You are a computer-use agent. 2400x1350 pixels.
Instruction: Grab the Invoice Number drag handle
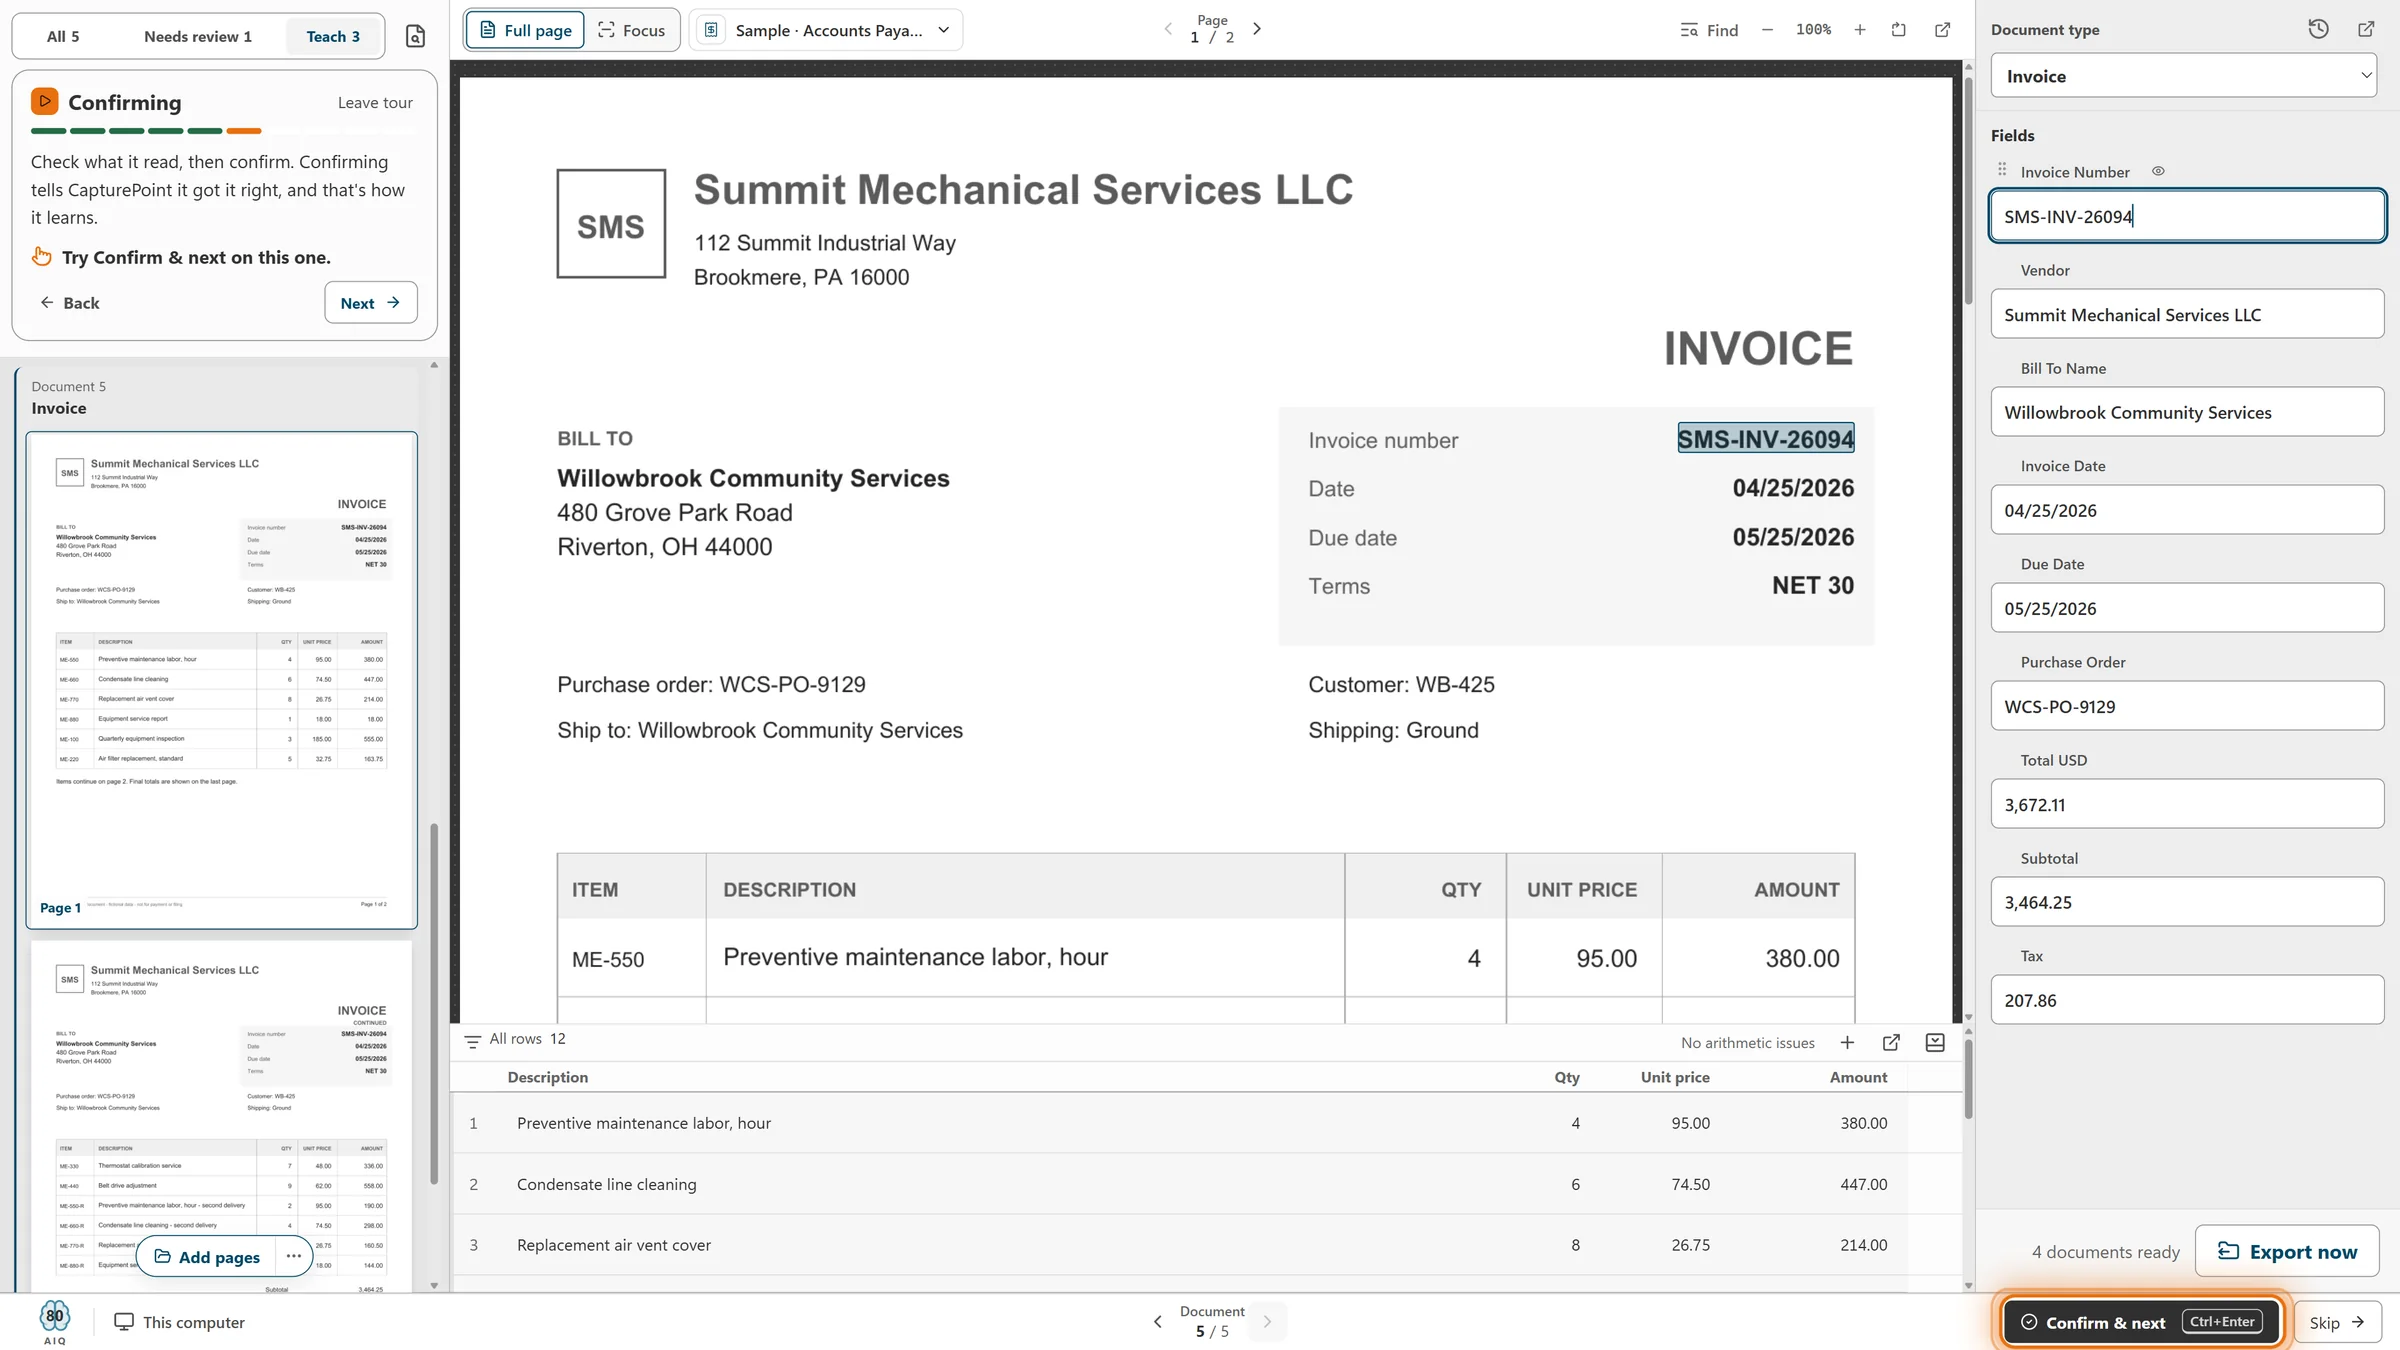coord(2002,170)
